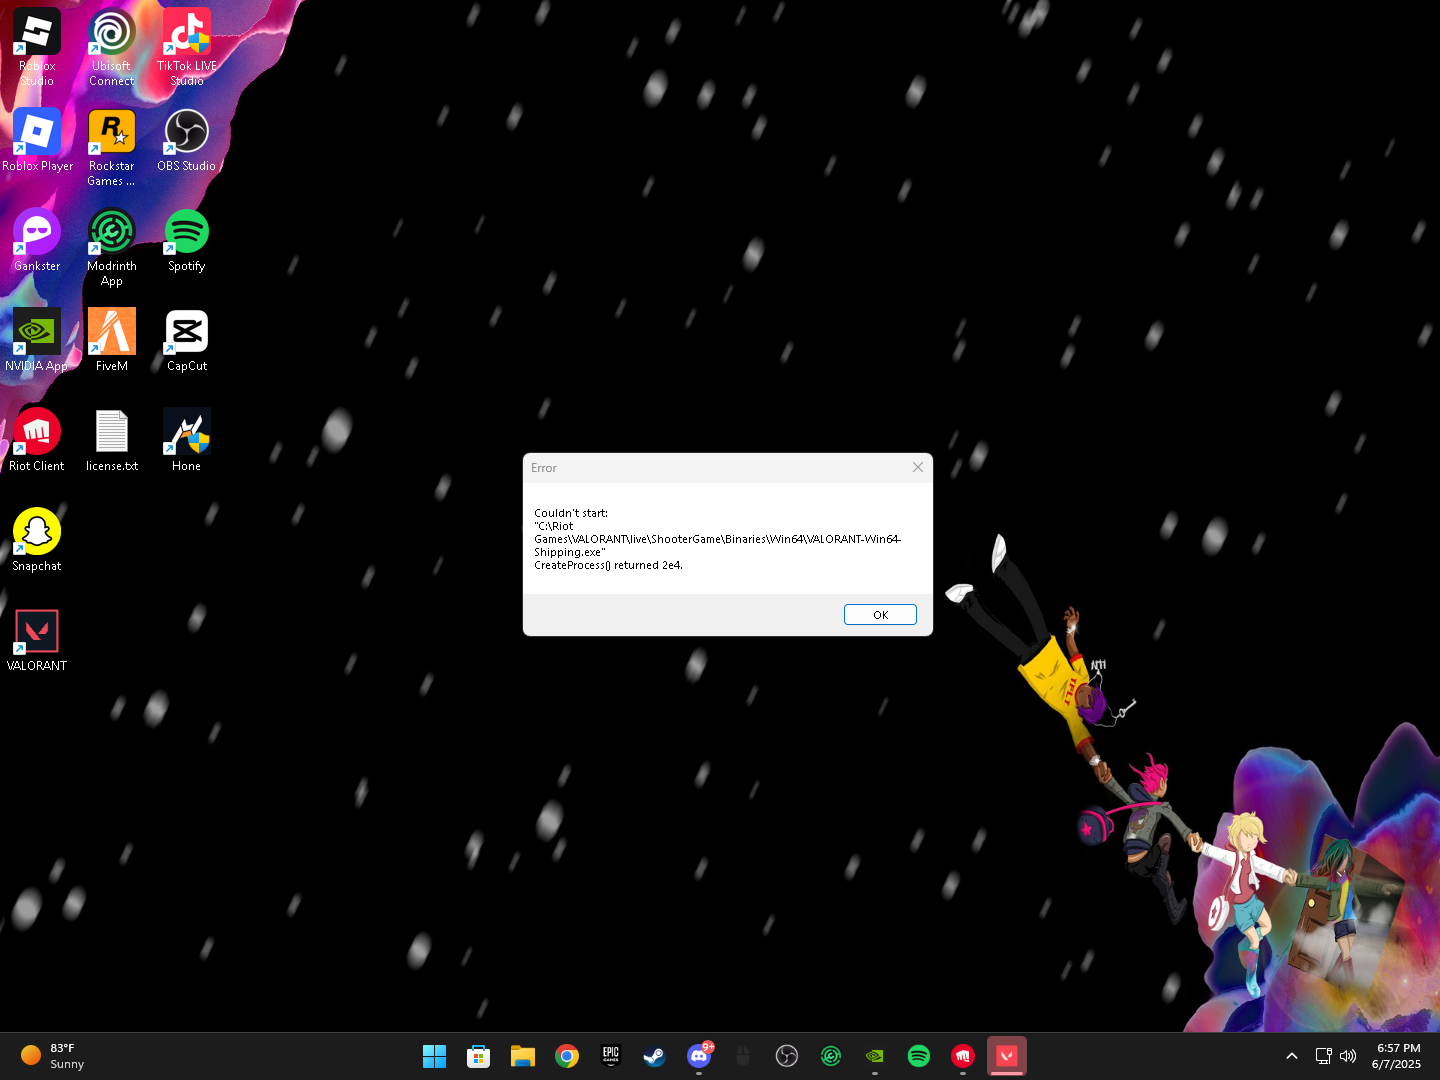The height and width of the screenshot is (1080, 1440).
Task: Open Steam from the taskbar
Action: point(655,1056)
